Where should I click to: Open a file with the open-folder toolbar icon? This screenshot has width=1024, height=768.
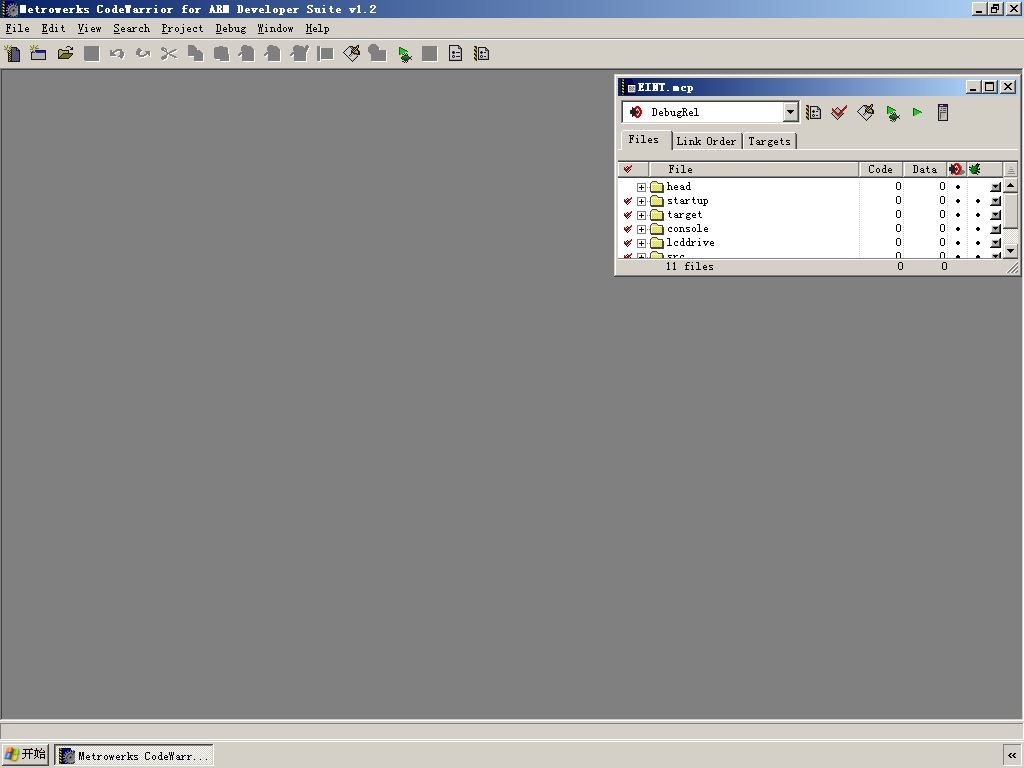tap(65, 54)
